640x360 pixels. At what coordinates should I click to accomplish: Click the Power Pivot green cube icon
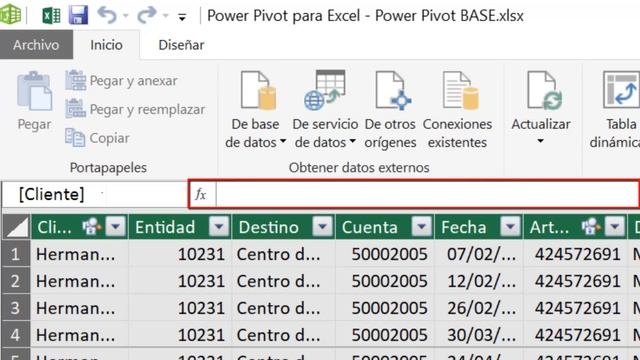[10, 15]
